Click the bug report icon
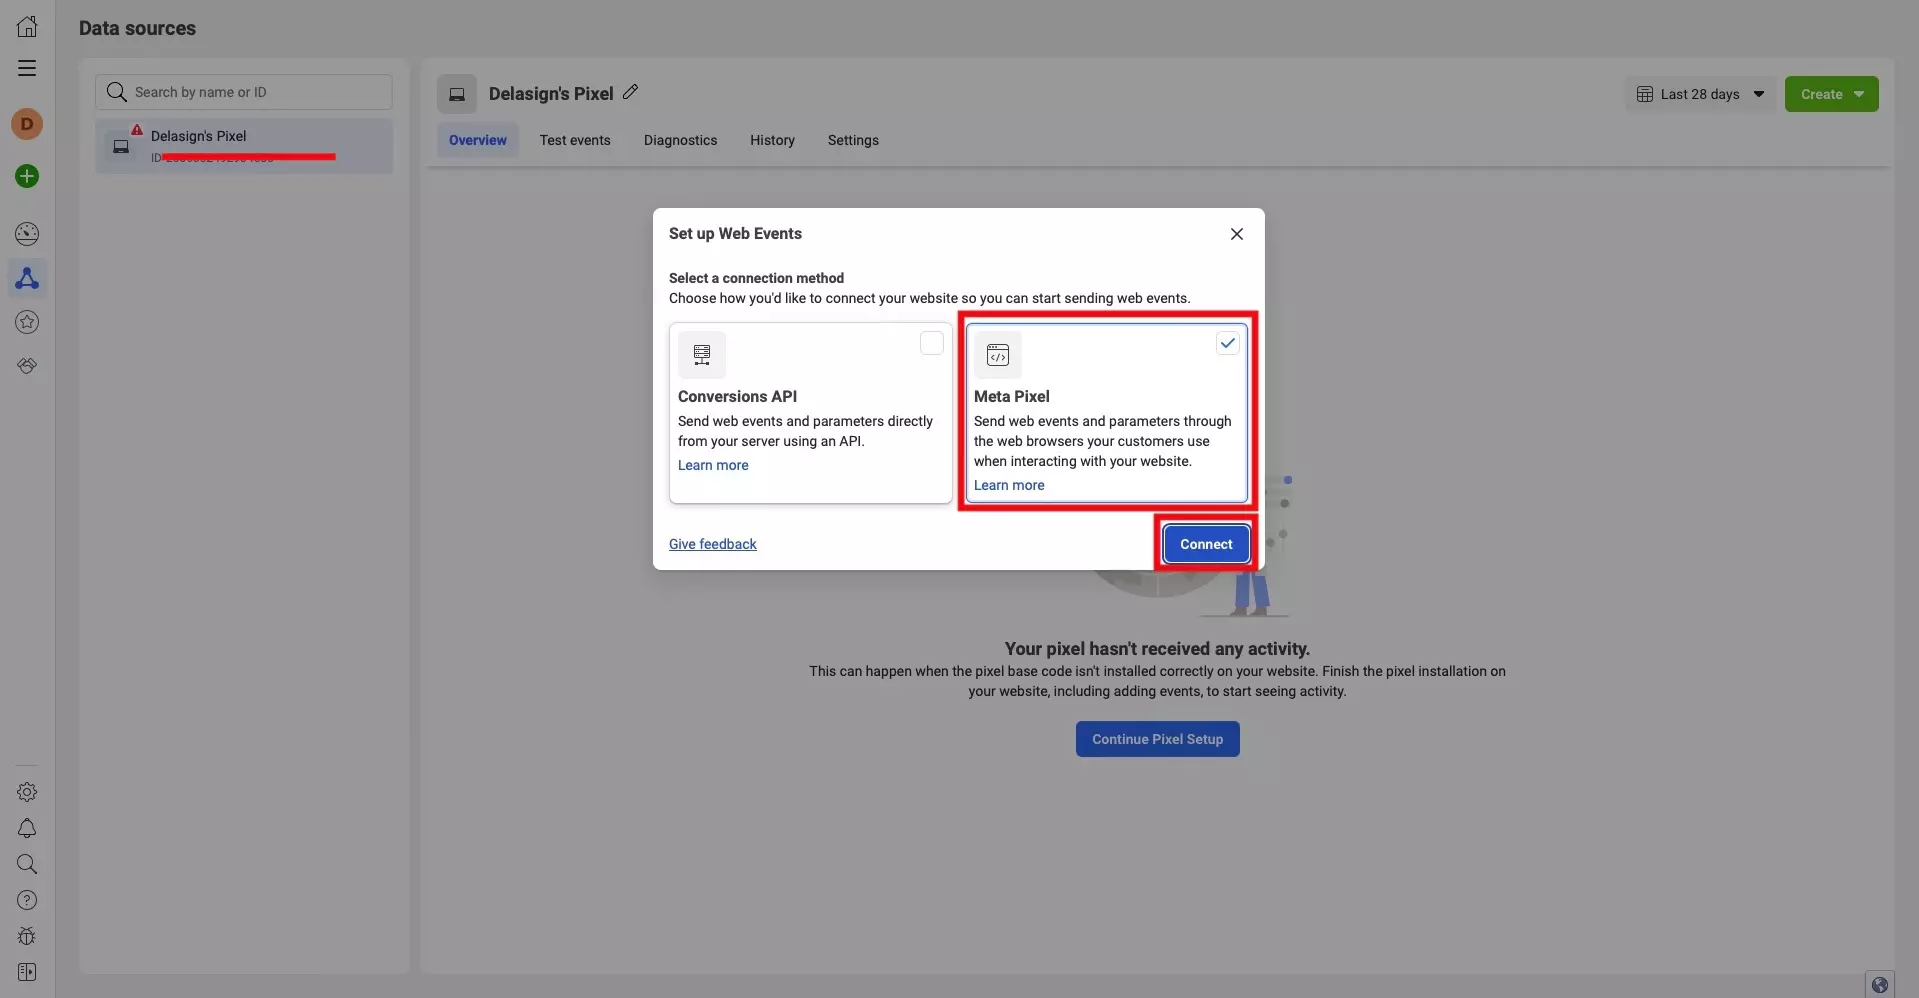 [x=27, y=936]
